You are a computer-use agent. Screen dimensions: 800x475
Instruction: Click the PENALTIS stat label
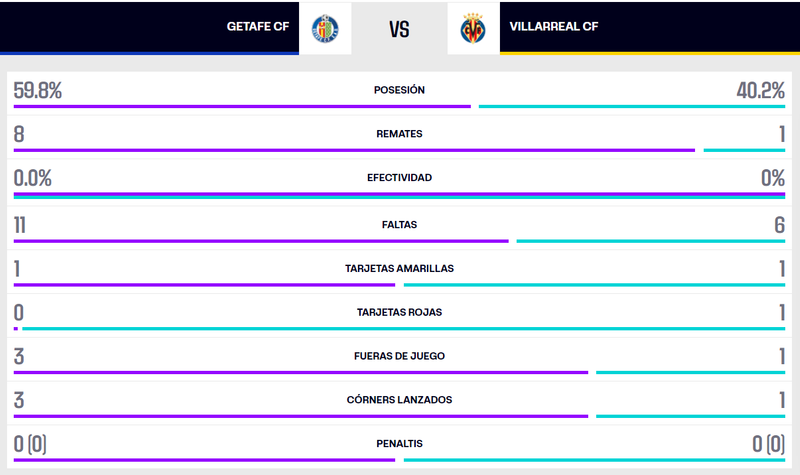point(399,443)
